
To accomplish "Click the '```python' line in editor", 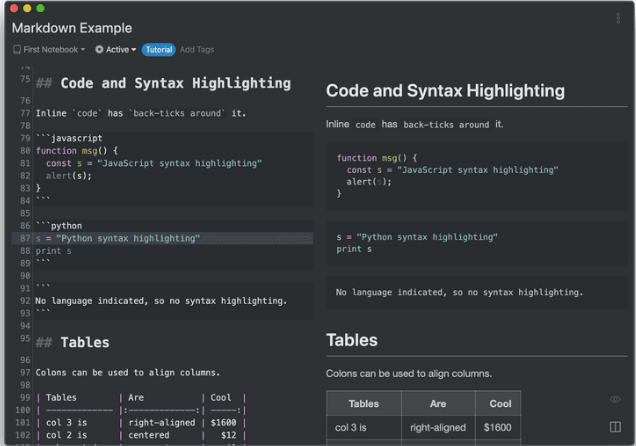I will tap(59, 226).
